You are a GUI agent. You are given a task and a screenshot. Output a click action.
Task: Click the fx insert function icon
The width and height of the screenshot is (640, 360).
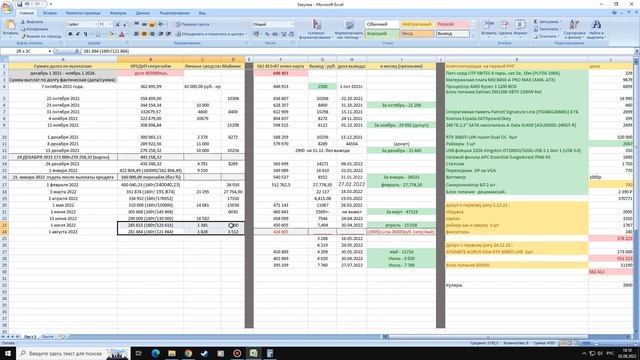click(77, 51)
